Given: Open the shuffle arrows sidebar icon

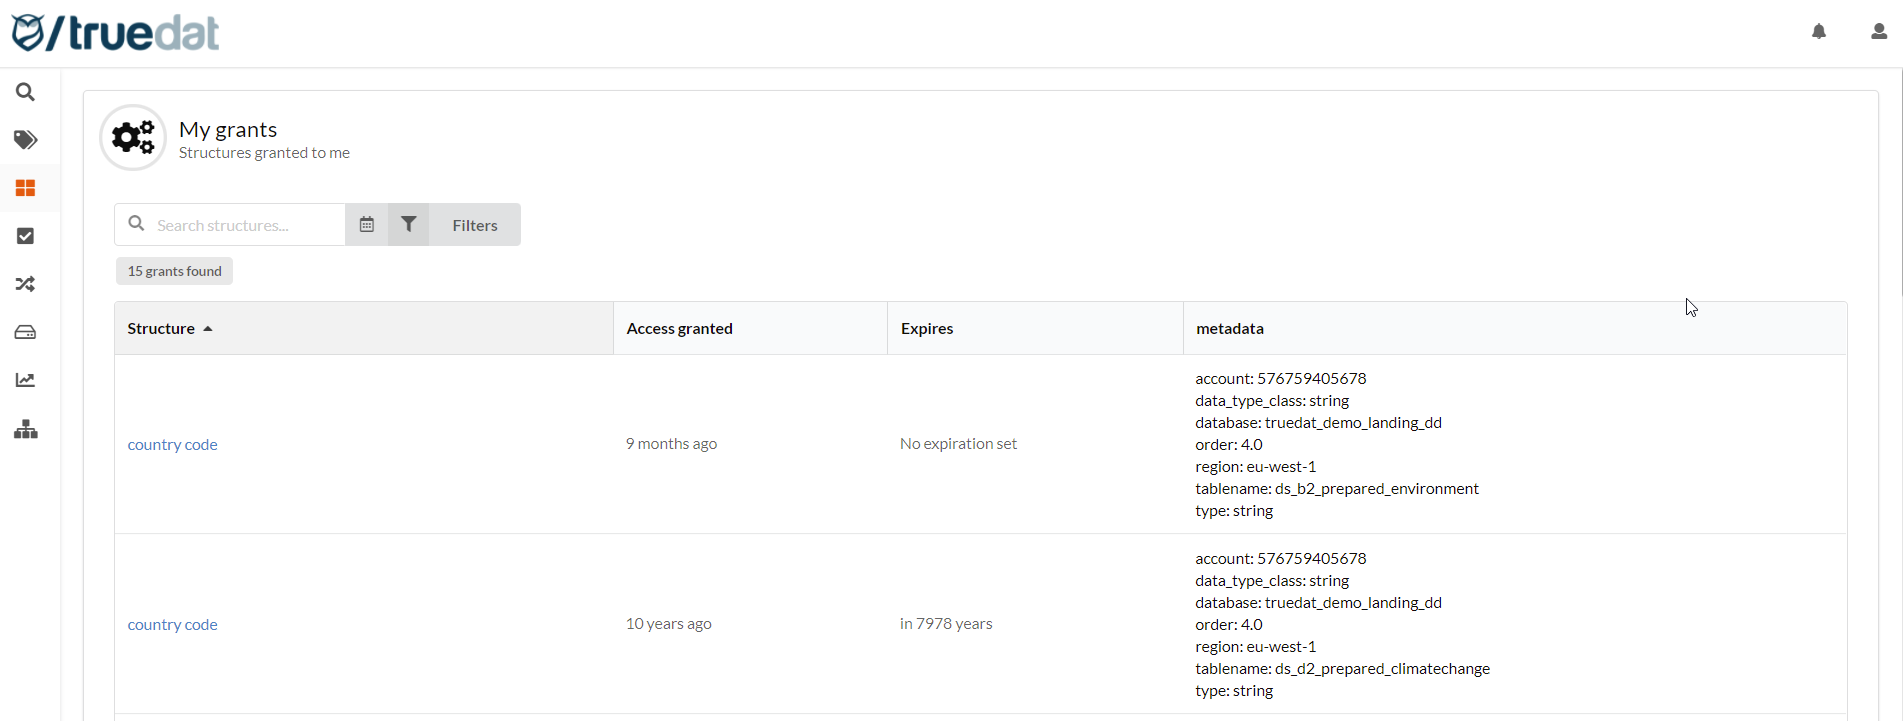Looking at the screenshot, I should 26,284.
